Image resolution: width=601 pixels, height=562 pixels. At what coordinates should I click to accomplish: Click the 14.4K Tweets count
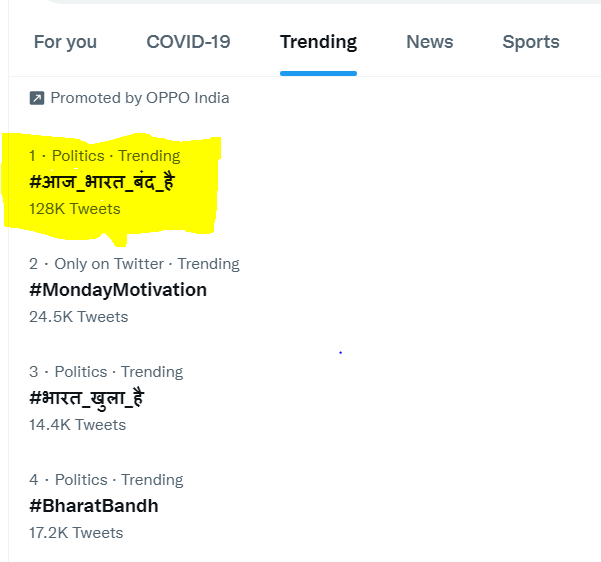77,425
